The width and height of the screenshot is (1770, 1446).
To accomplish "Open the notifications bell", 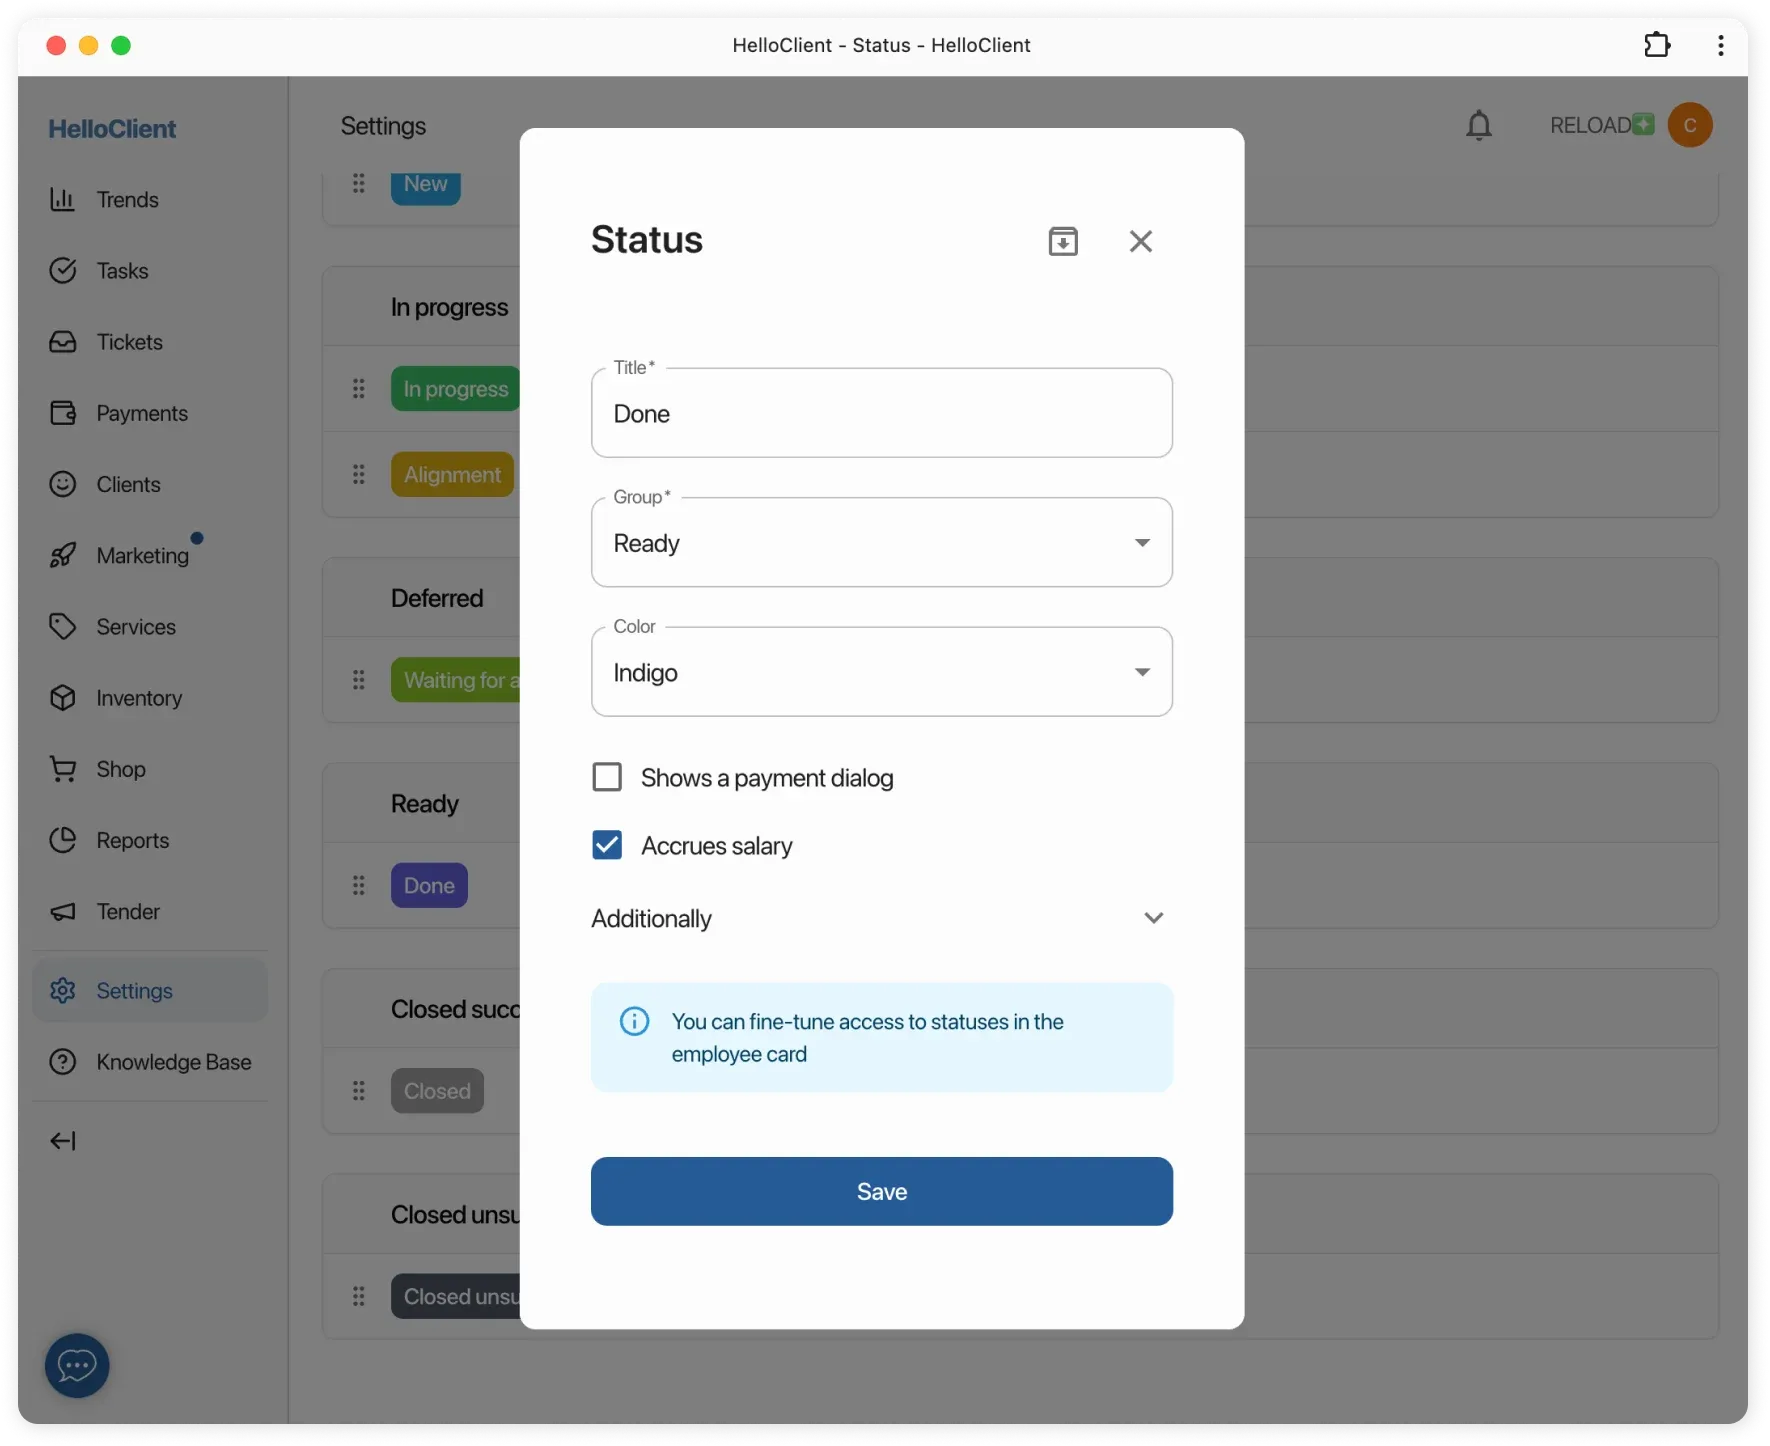I will click(x=1479, y=125).
